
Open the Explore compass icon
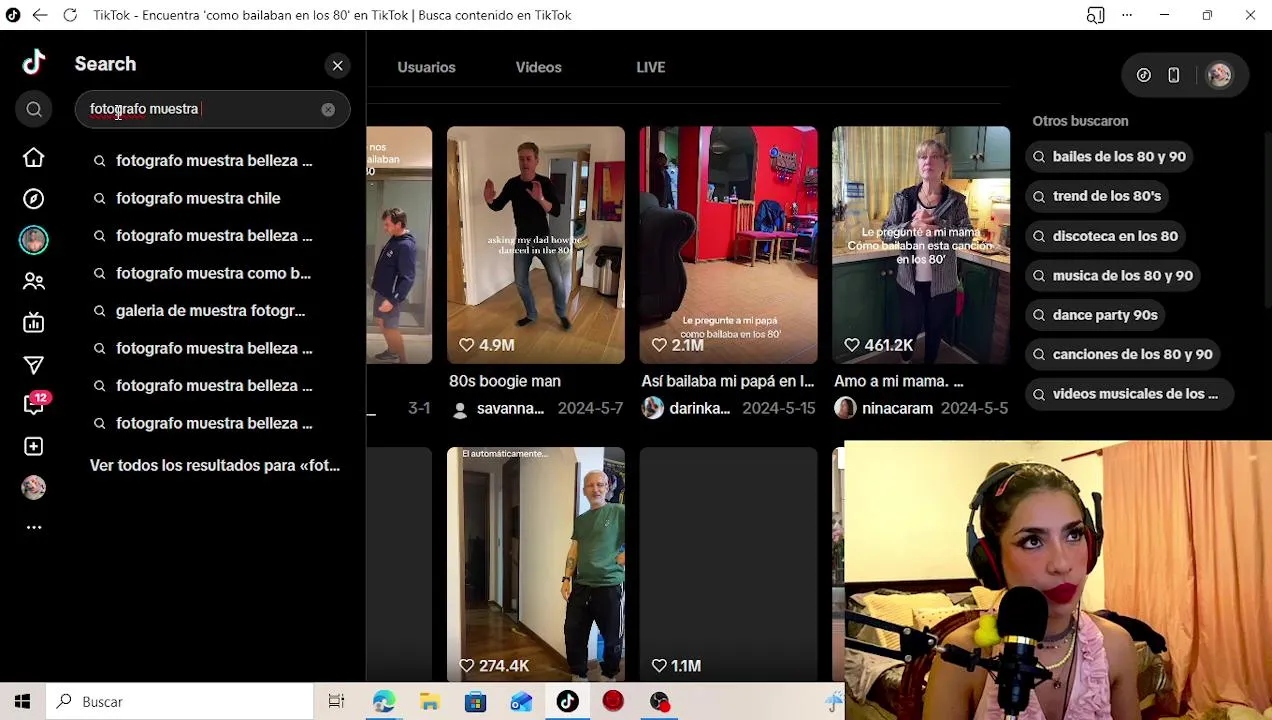click(x=34, y=199)
